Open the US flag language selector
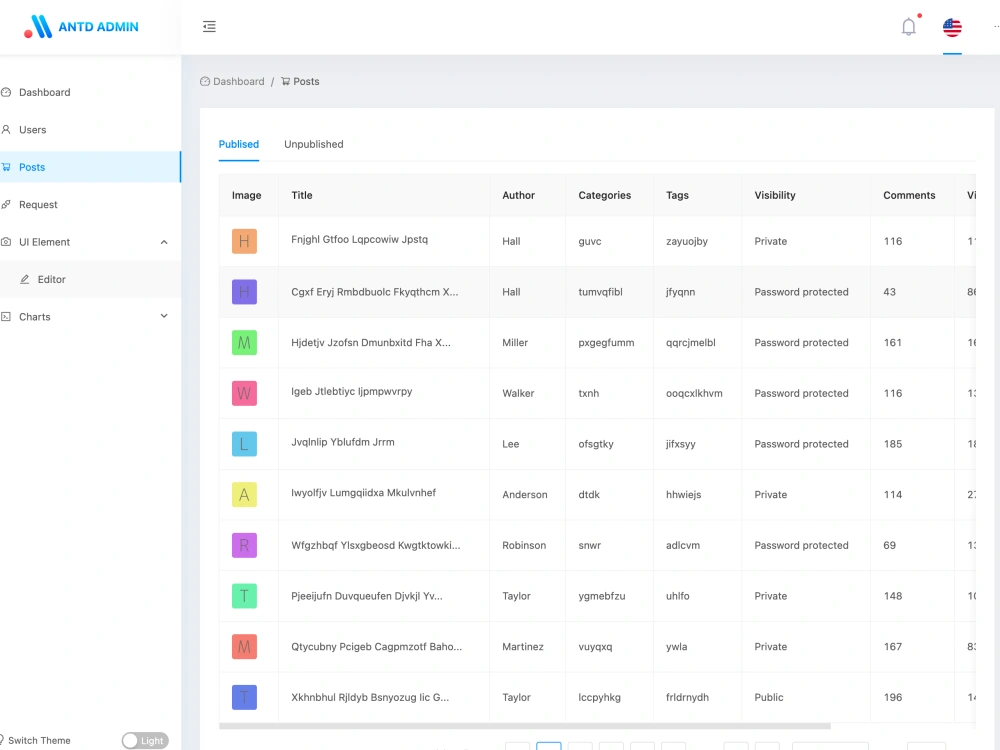Image resolution: width=1000 pixels, height=750 pixels. pyautogui.click(x=952, y=27)
